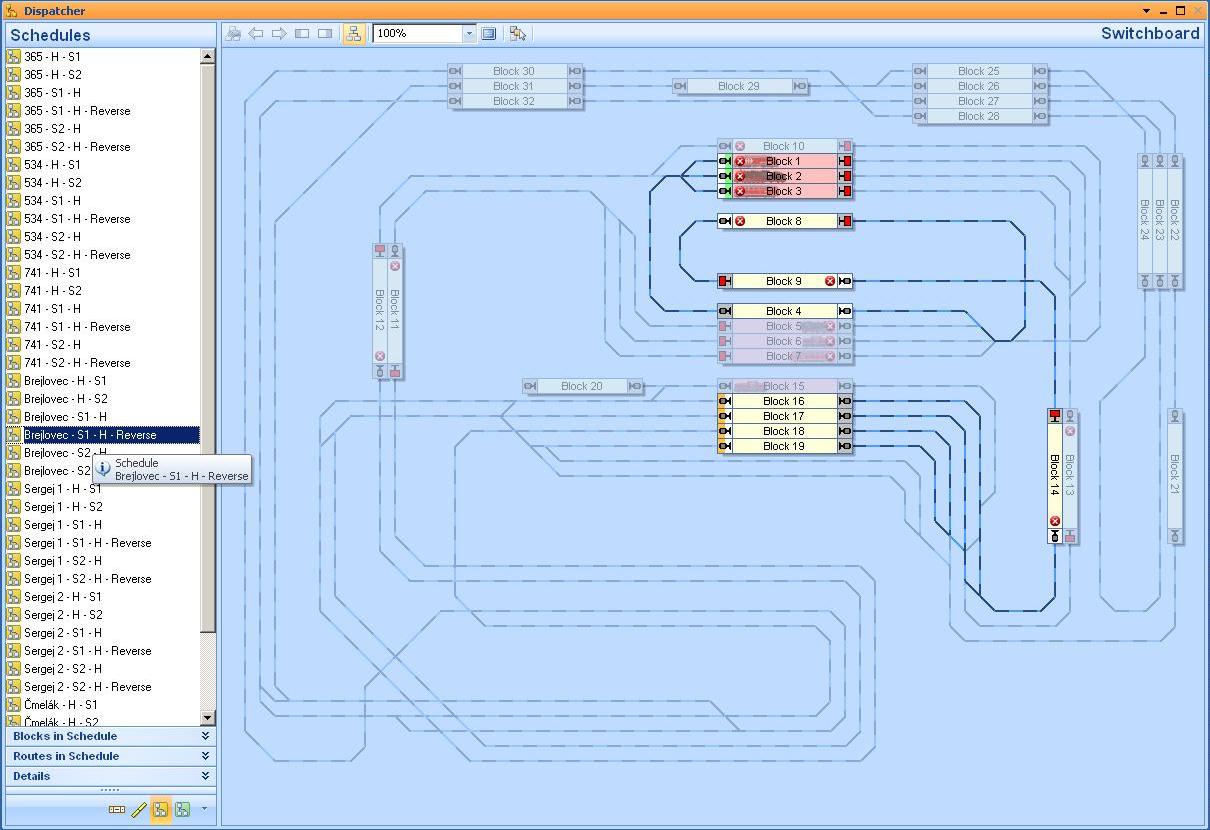Click Block 3 in the switchboard
Image resolution: width=1210 pixels, height=830 pixels.
(x=784, y=191)
